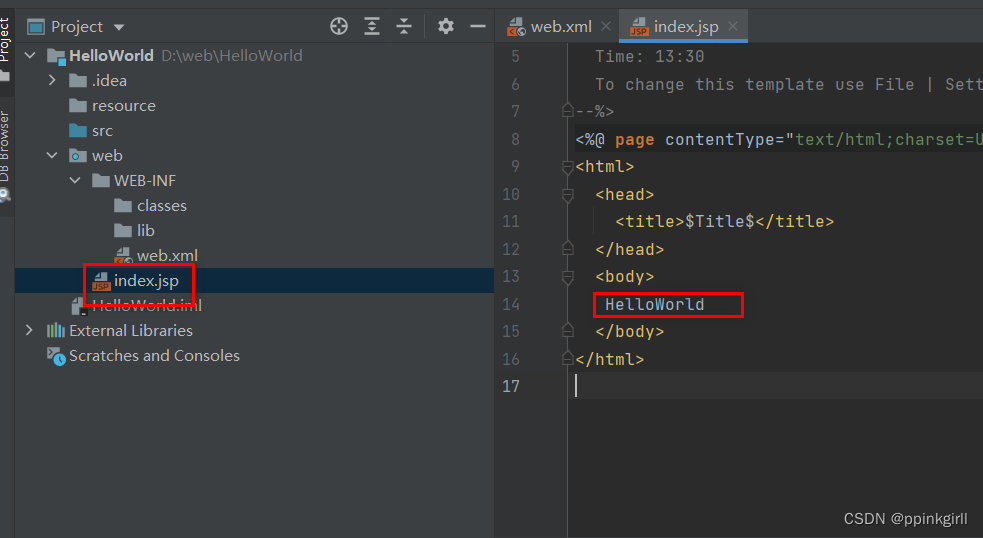The height and width of the screenshot is (538, 983).
Task: Hide the Project tool window with minus icon
Action: pos(478,26)
